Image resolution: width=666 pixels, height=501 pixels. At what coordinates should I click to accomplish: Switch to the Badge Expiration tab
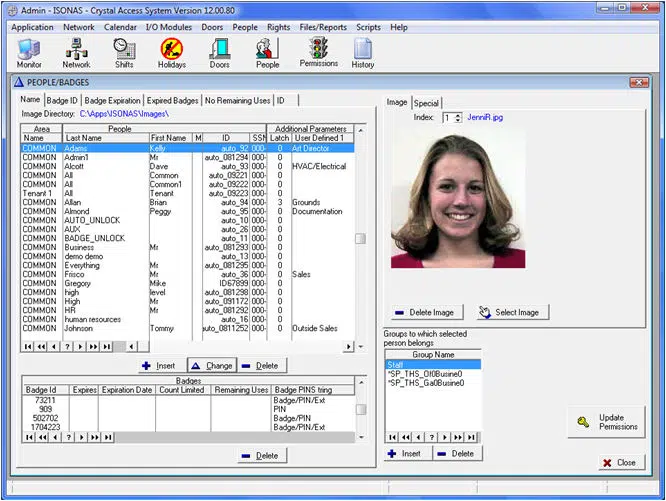[113, 100]
